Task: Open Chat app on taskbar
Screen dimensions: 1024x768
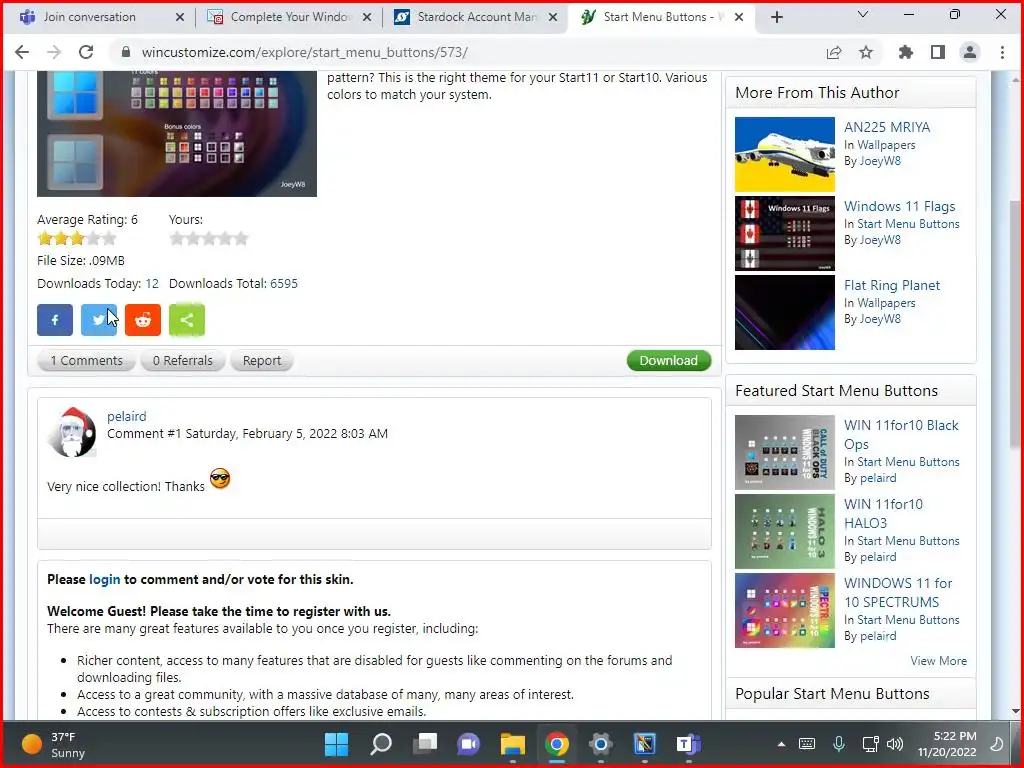Action: click(469, 744)
